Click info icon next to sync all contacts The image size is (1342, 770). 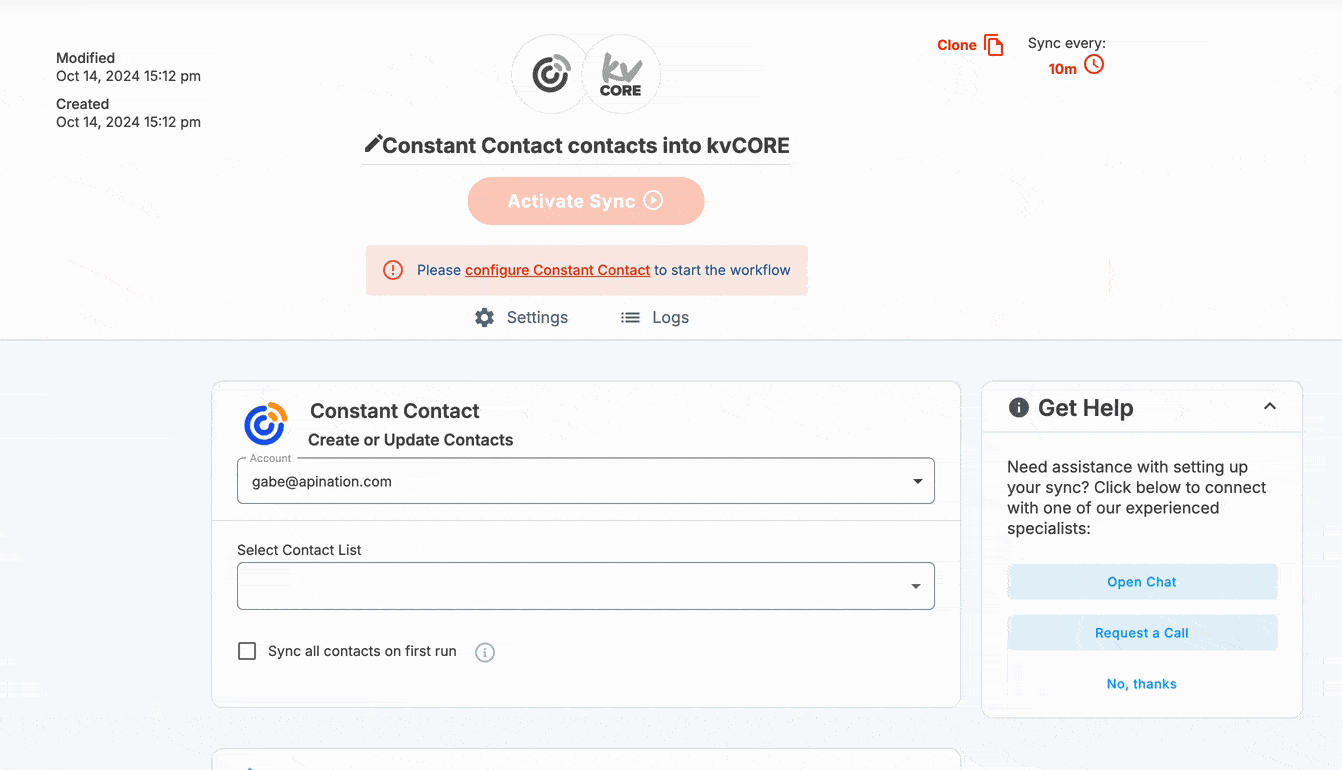click(x=485, y=653)
